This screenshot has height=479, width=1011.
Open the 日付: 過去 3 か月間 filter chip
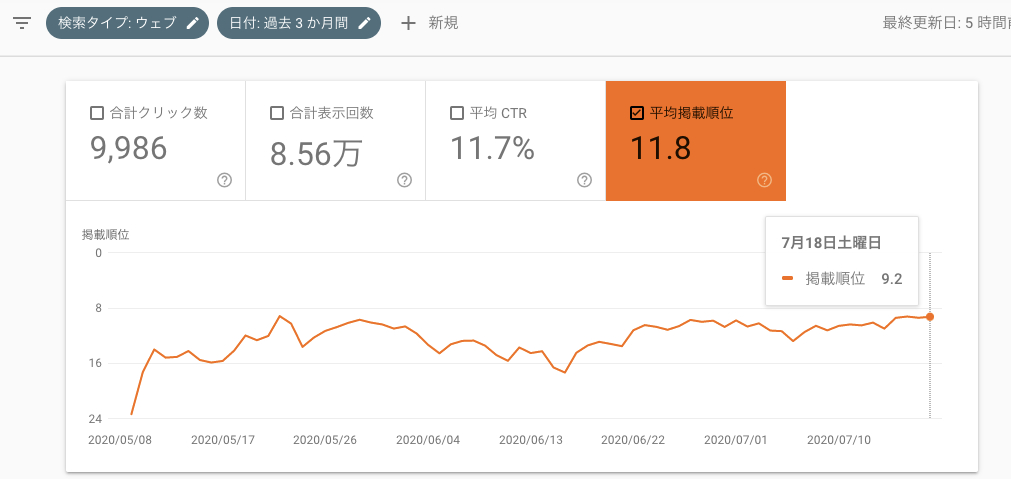point(299,23)
